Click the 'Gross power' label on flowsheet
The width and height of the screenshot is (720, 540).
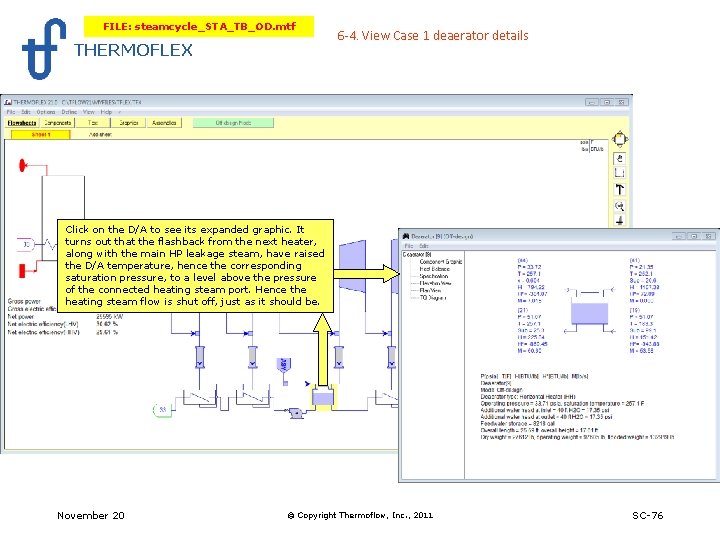[x=24, y=301]
